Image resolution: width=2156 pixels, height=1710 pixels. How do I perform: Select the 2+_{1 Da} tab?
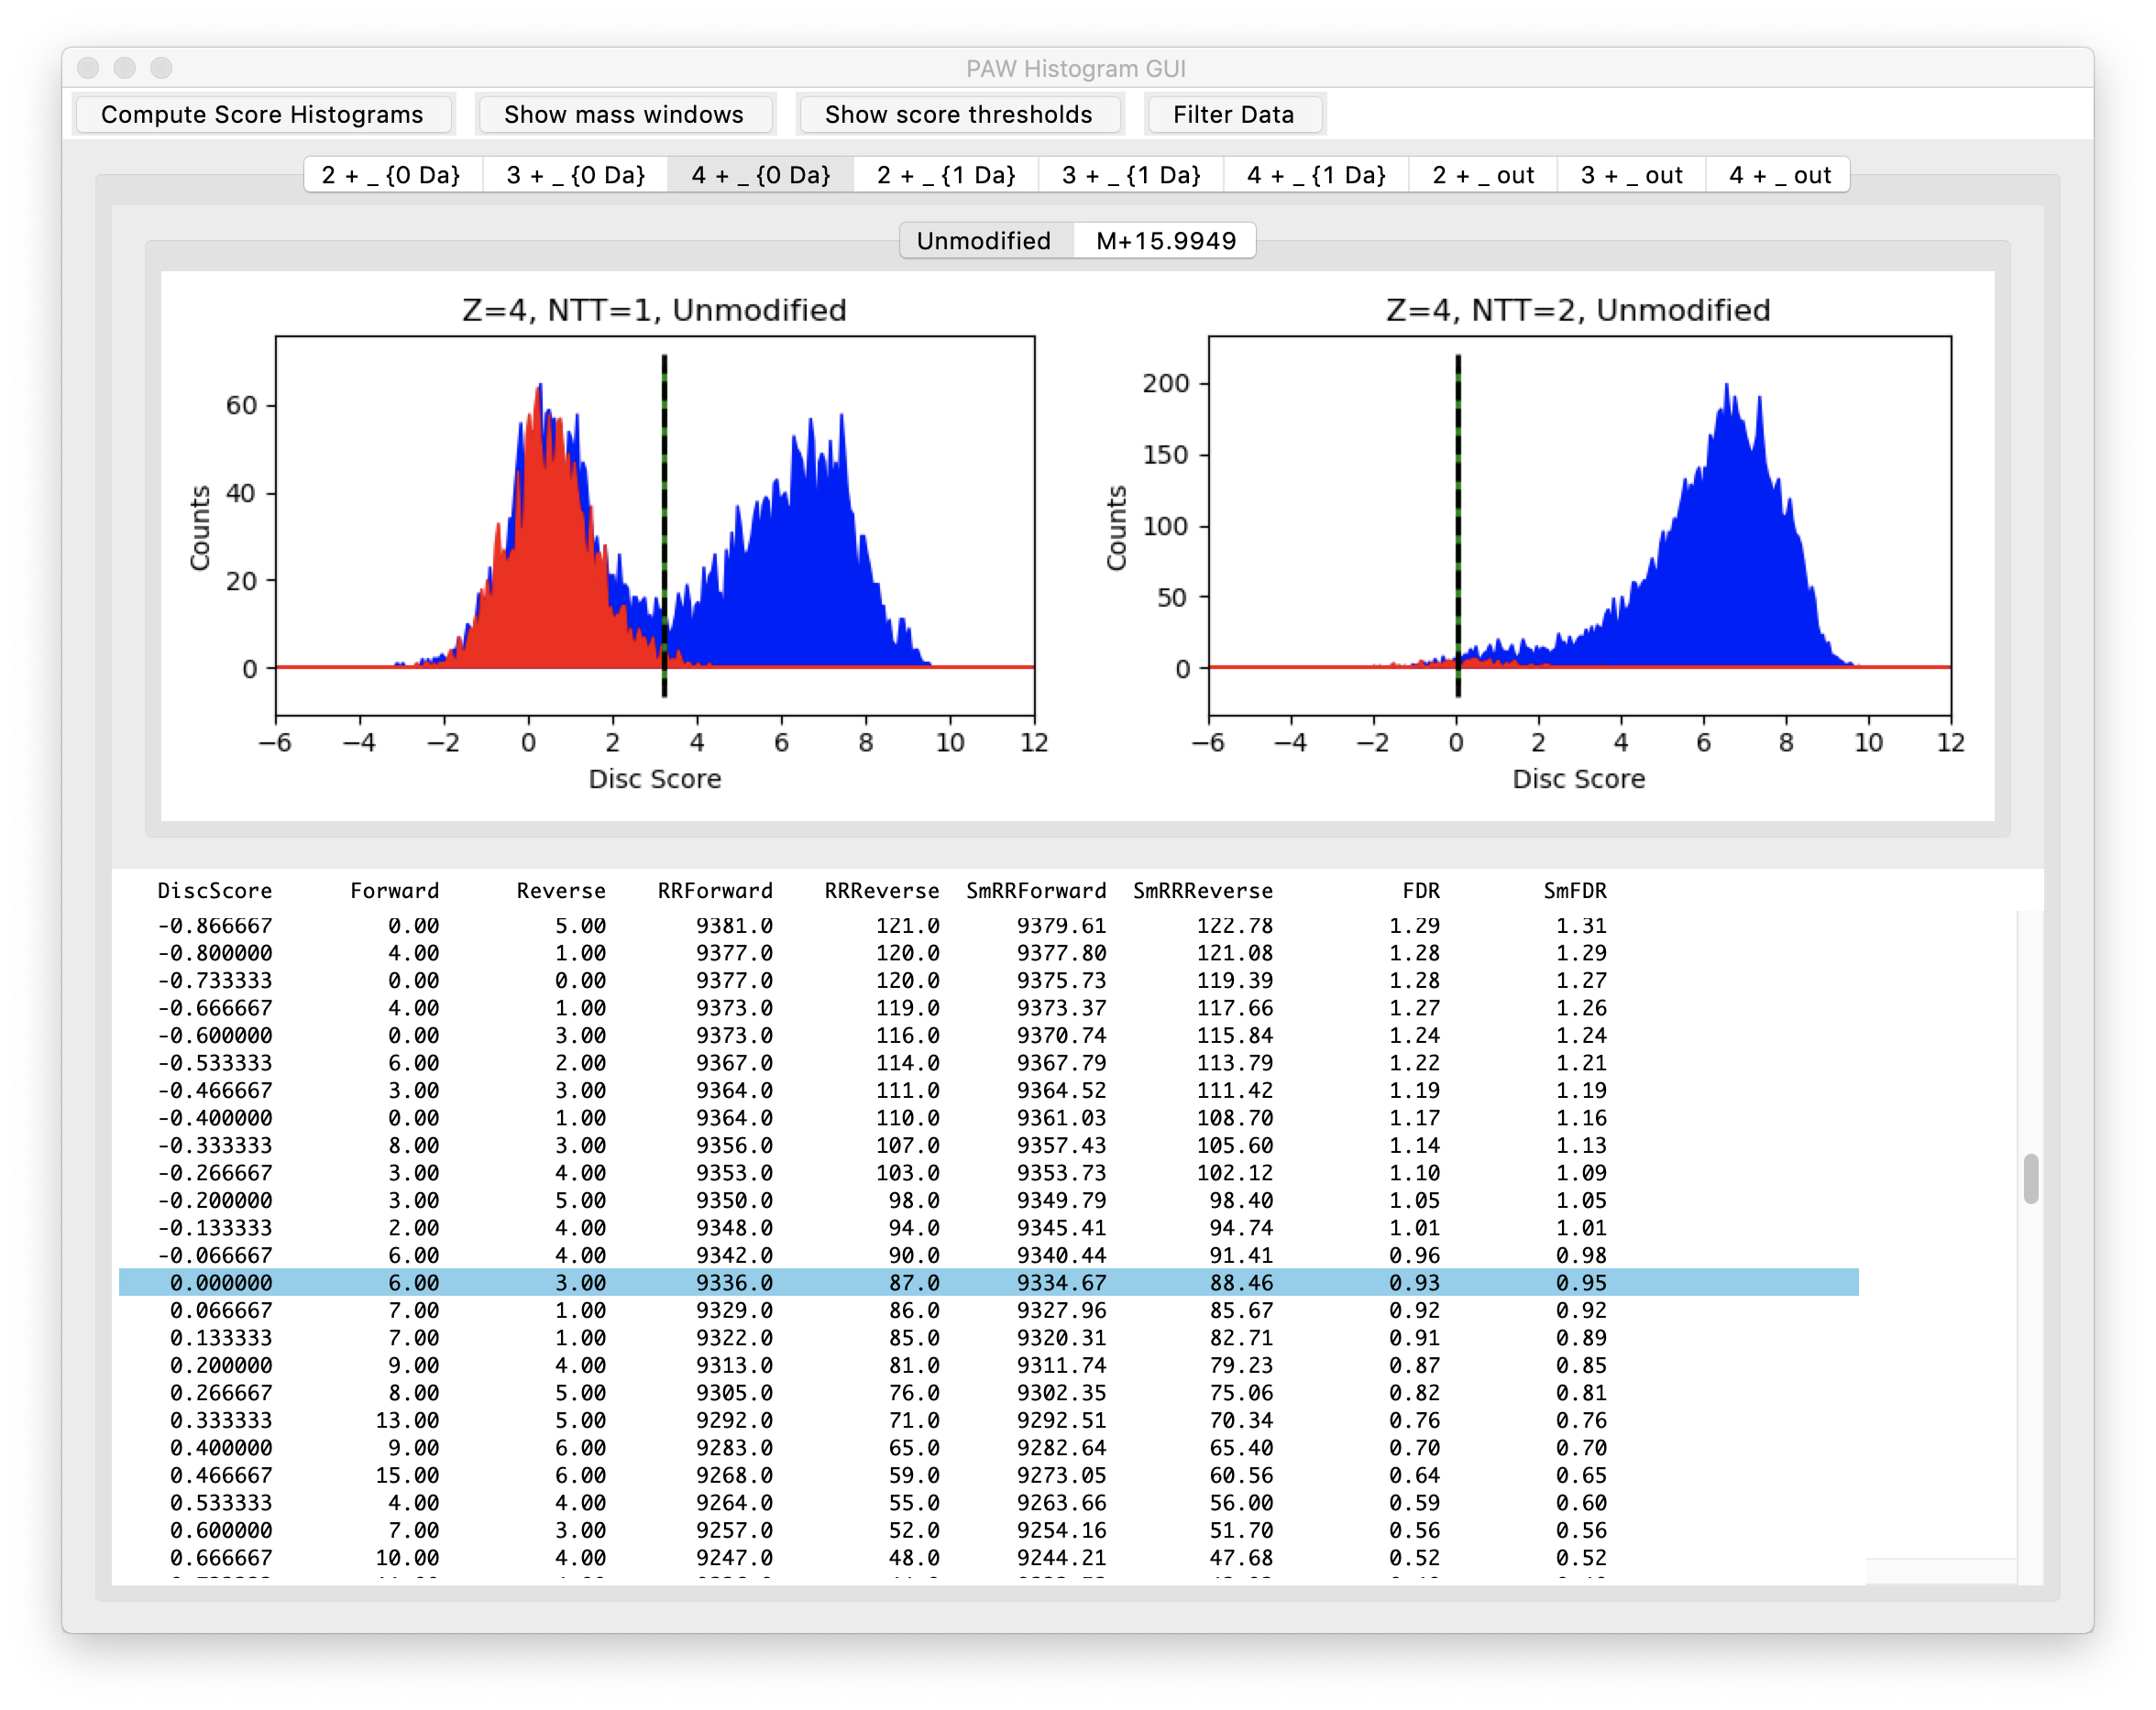point(946,175)
